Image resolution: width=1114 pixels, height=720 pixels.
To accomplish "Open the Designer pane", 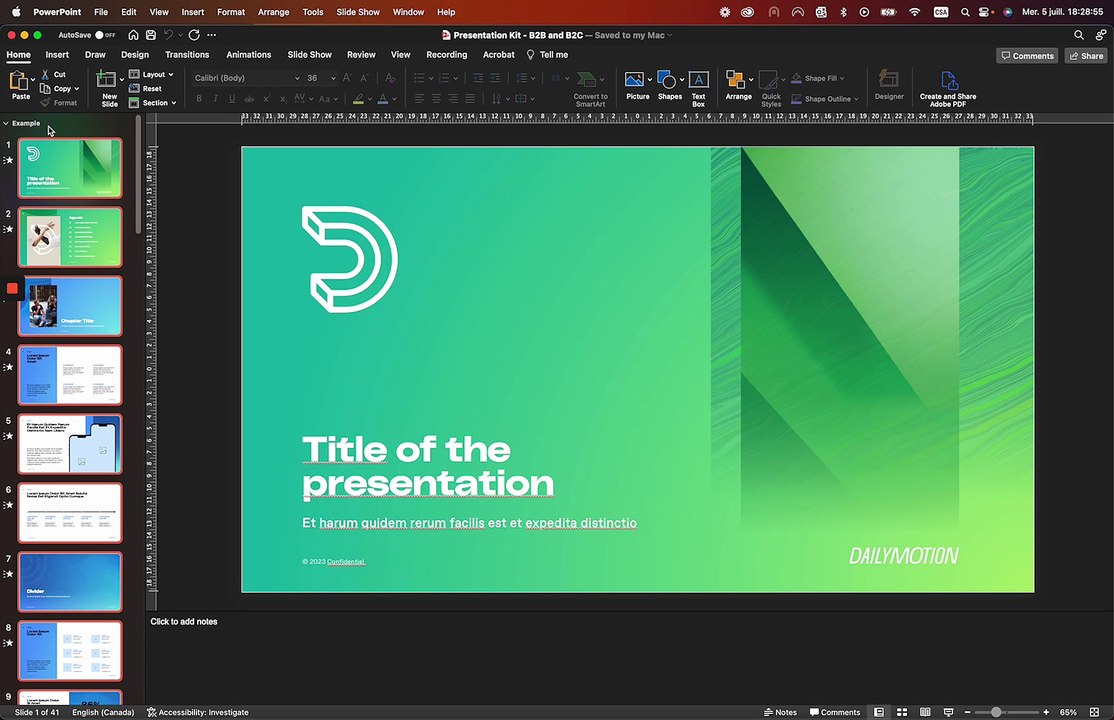I will (889, 85).
